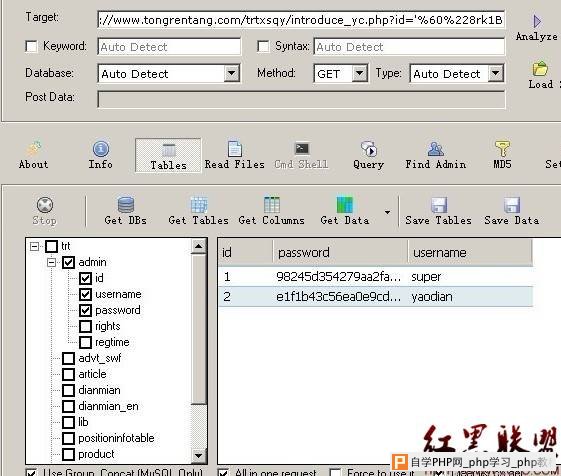This screenshot has width=561, height=476.
Task: Click Save Tables button
Action: [x=439, y=211]
